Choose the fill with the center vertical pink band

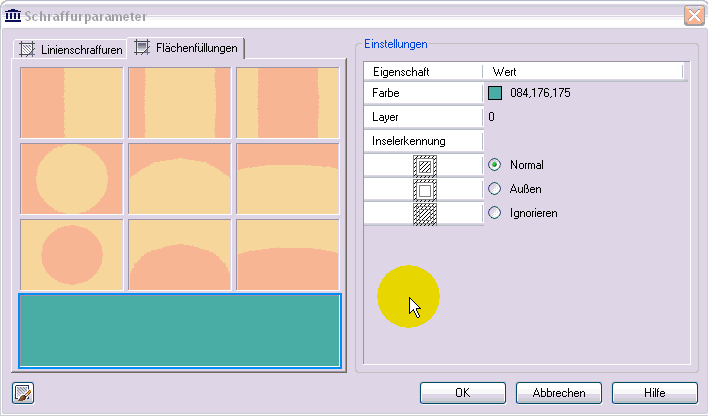pos(288,103)
